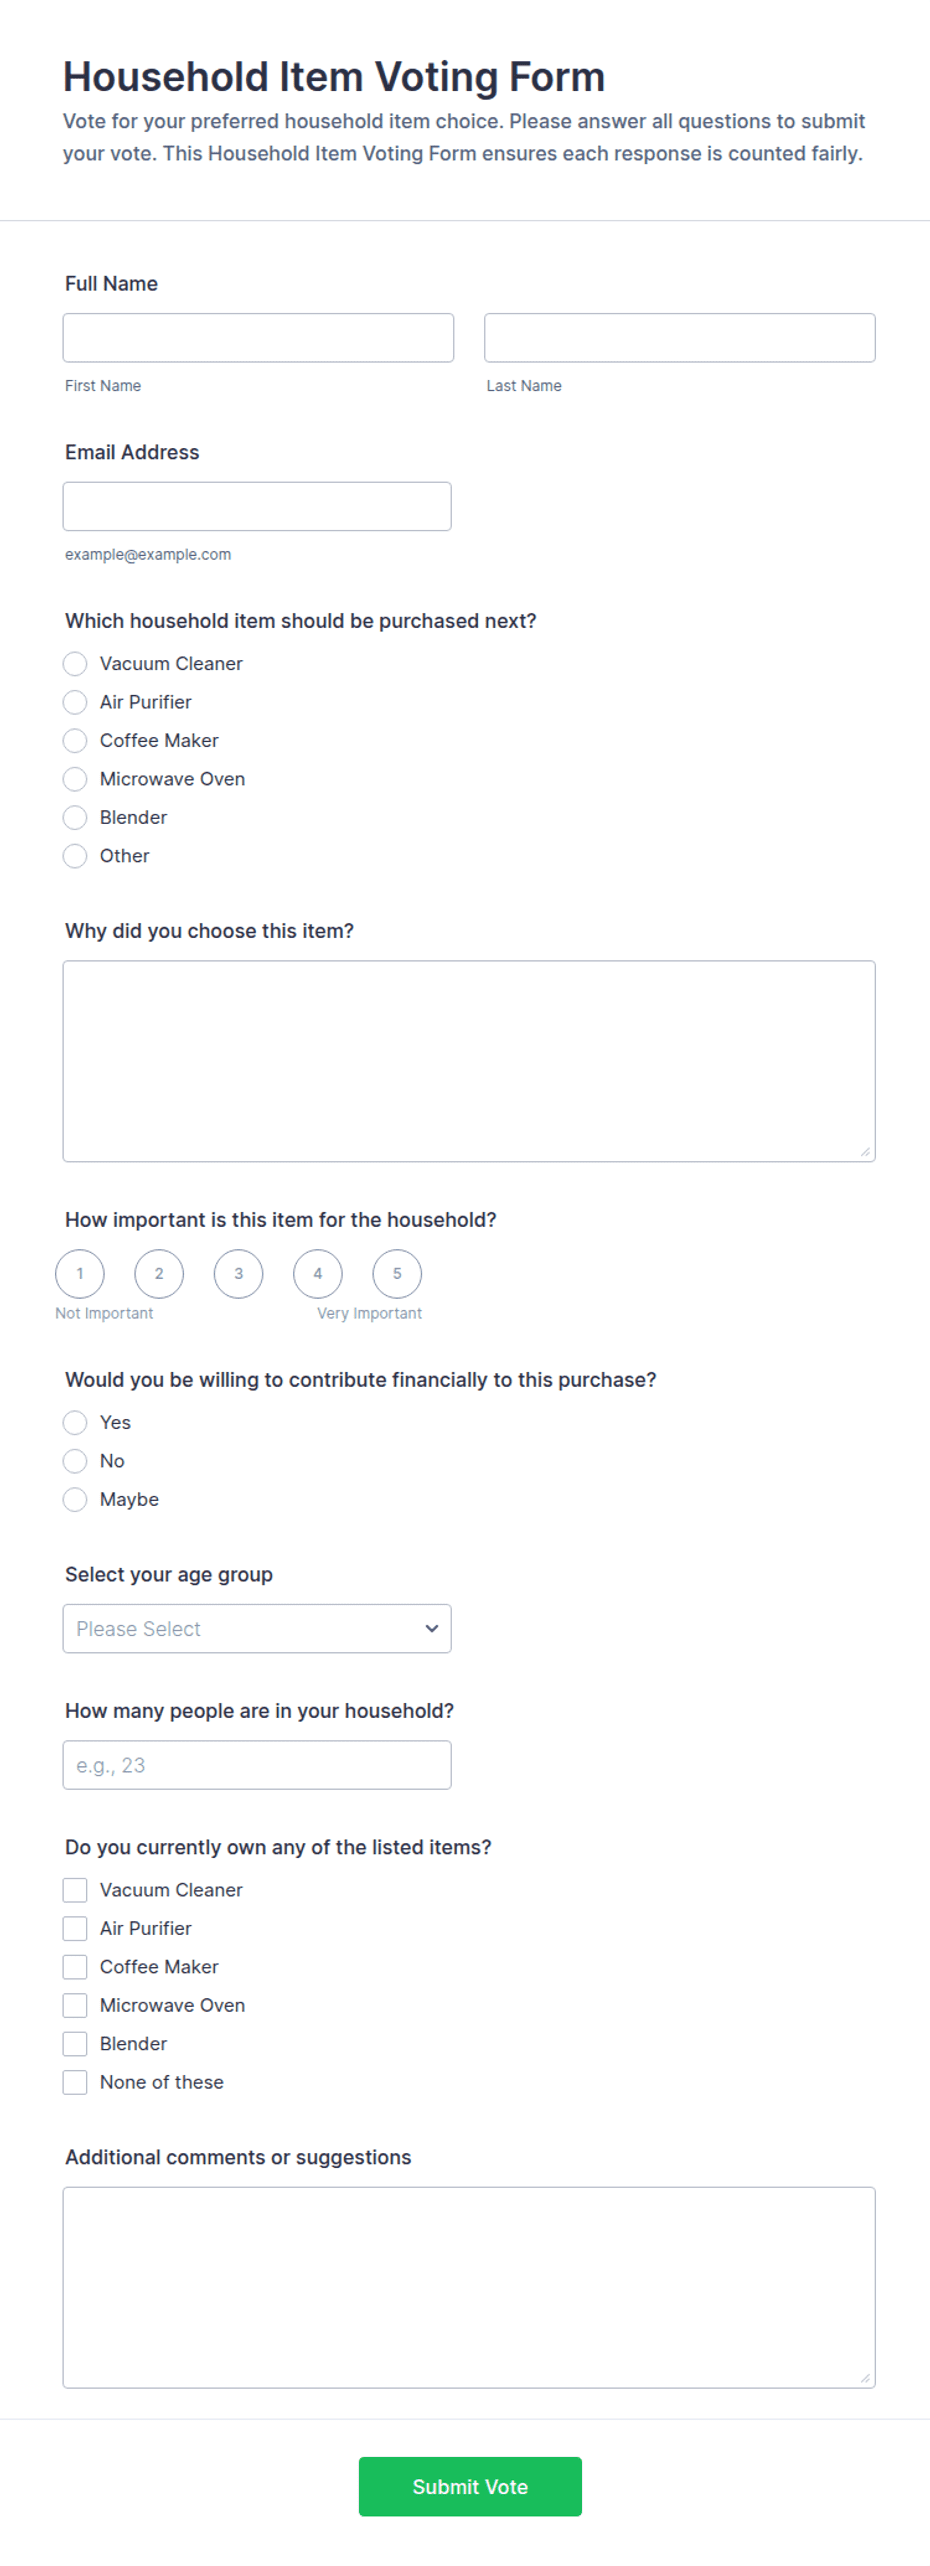Select the Vacuum Cleaner radio option
Screen dimensions: 930x2566
click(x=75, y=664)
